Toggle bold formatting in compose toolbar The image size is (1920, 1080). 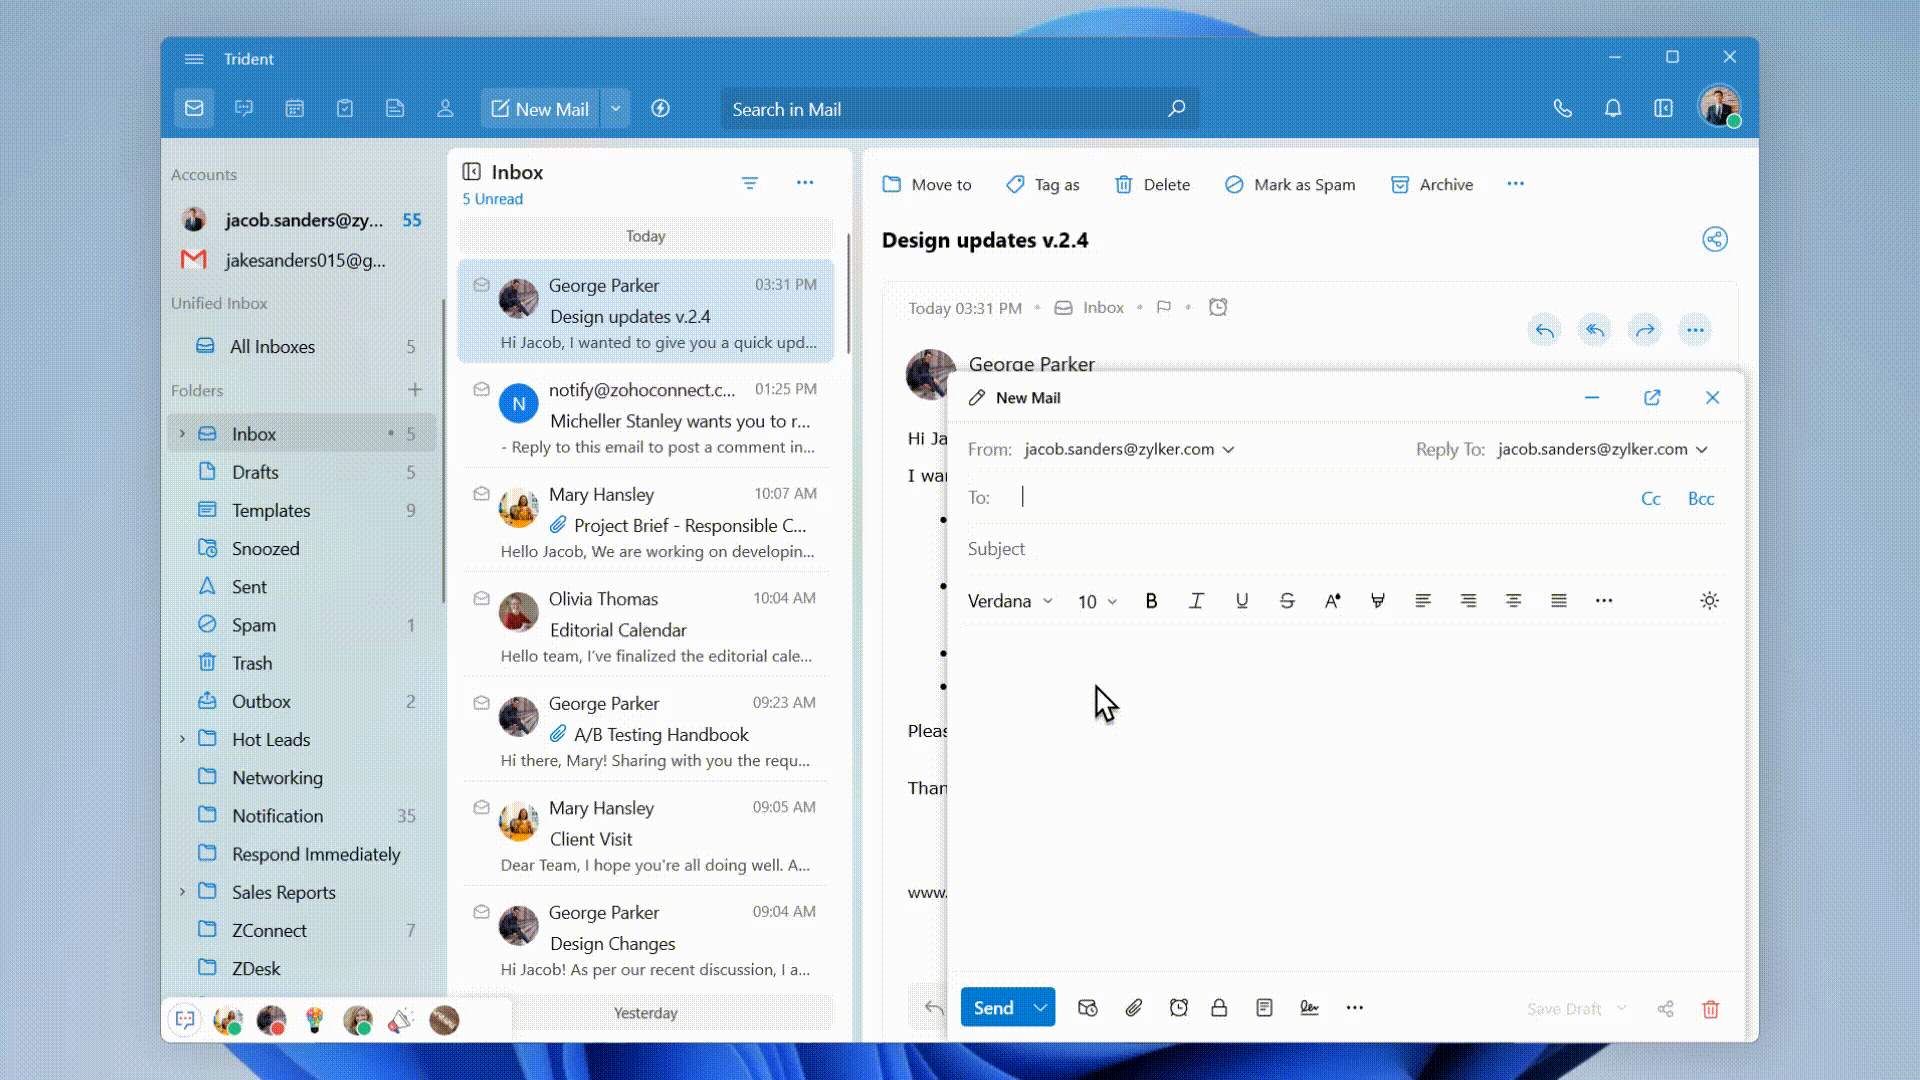1151,601
